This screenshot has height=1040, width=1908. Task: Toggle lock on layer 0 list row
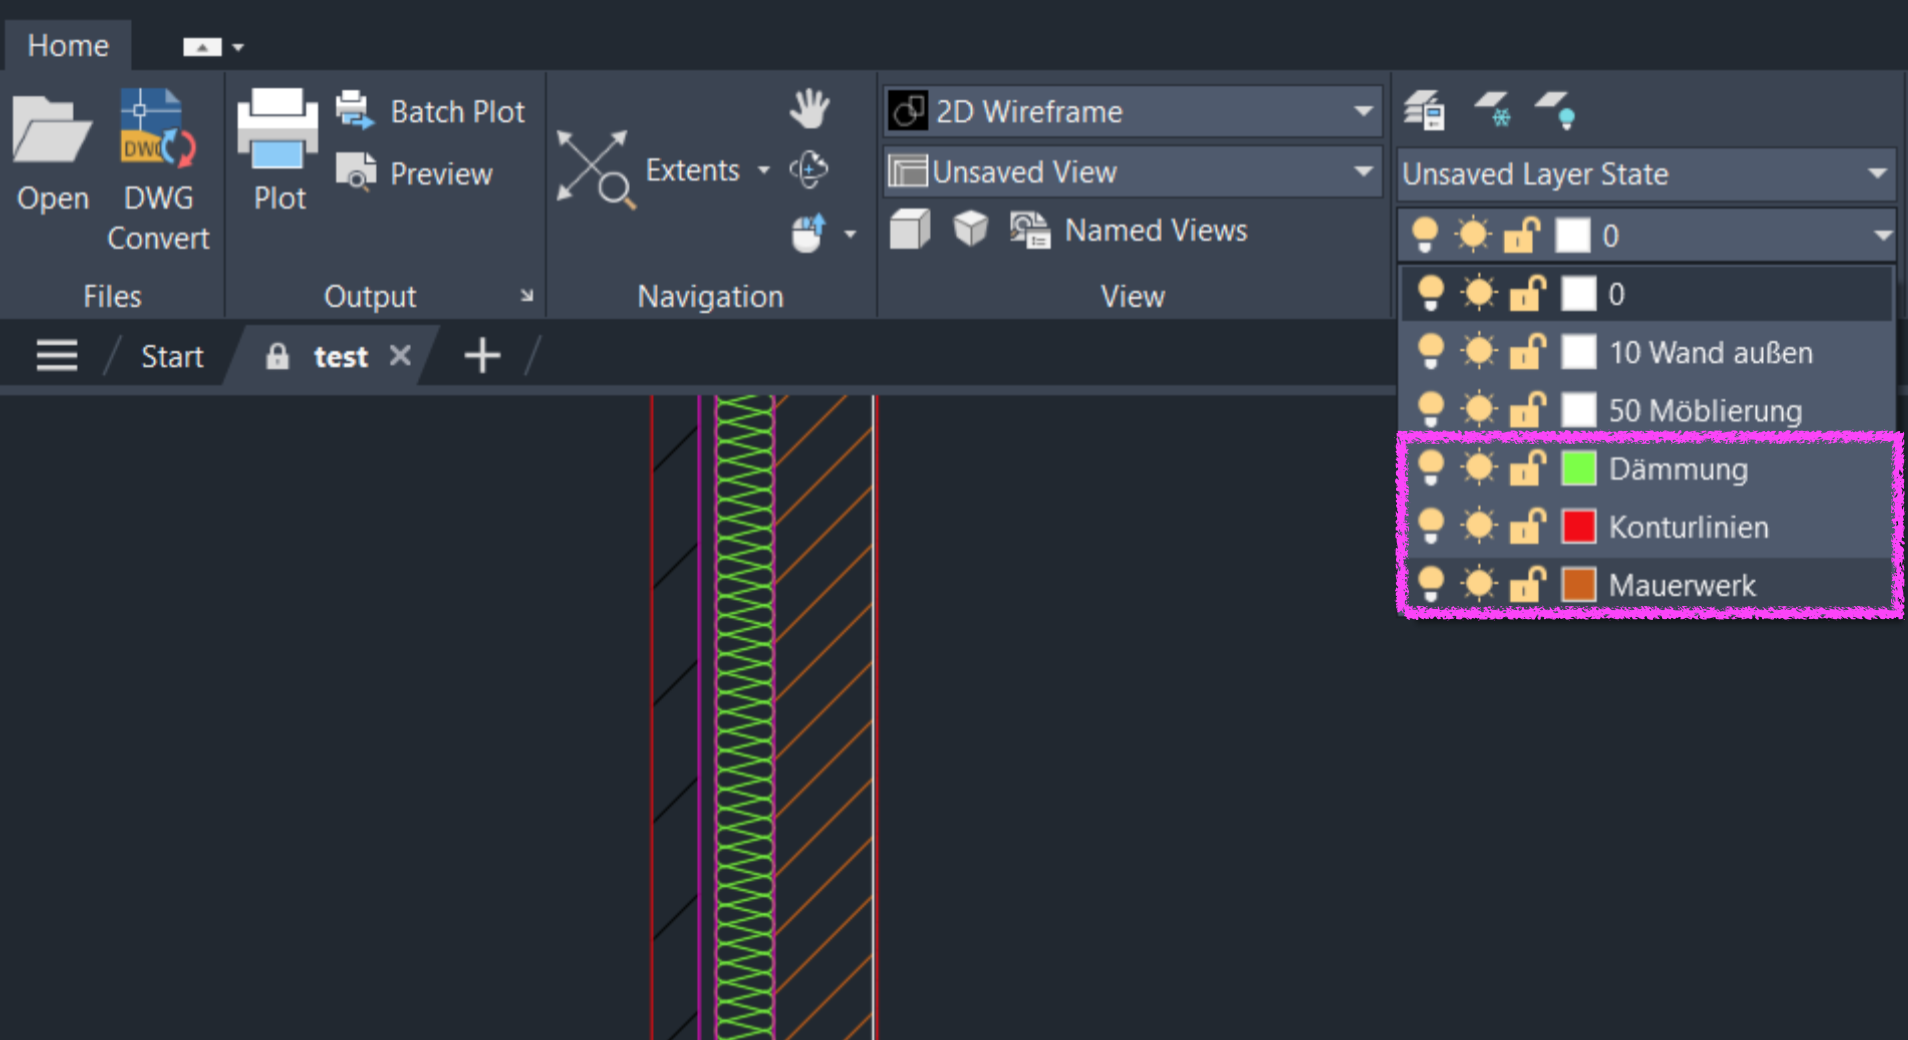1527,294
